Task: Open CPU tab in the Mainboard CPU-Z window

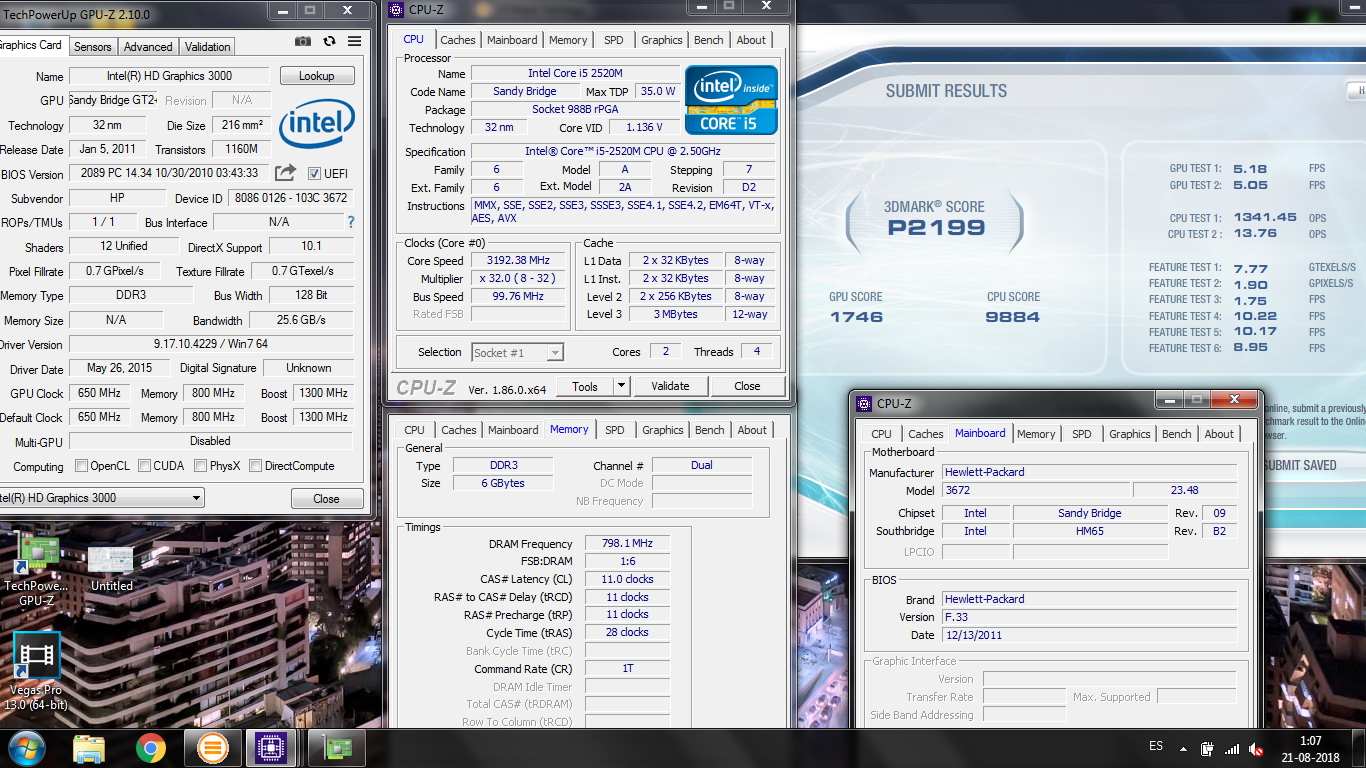Action: 881,434
